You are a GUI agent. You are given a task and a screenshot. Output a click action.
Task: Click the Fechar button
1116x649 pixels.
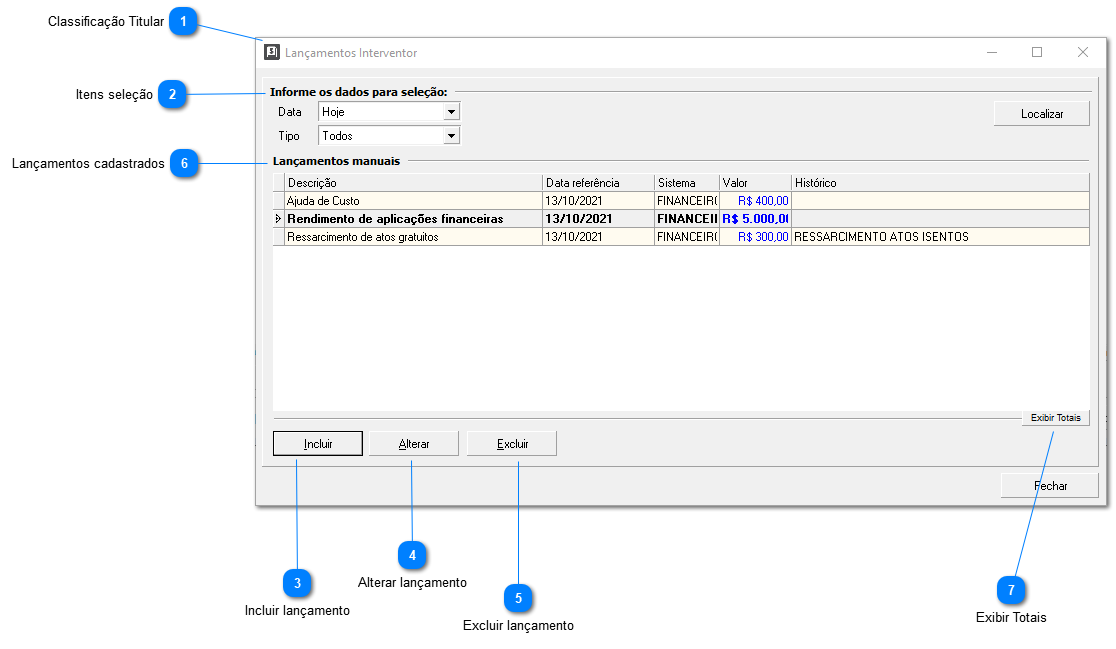pos(1051,486)
